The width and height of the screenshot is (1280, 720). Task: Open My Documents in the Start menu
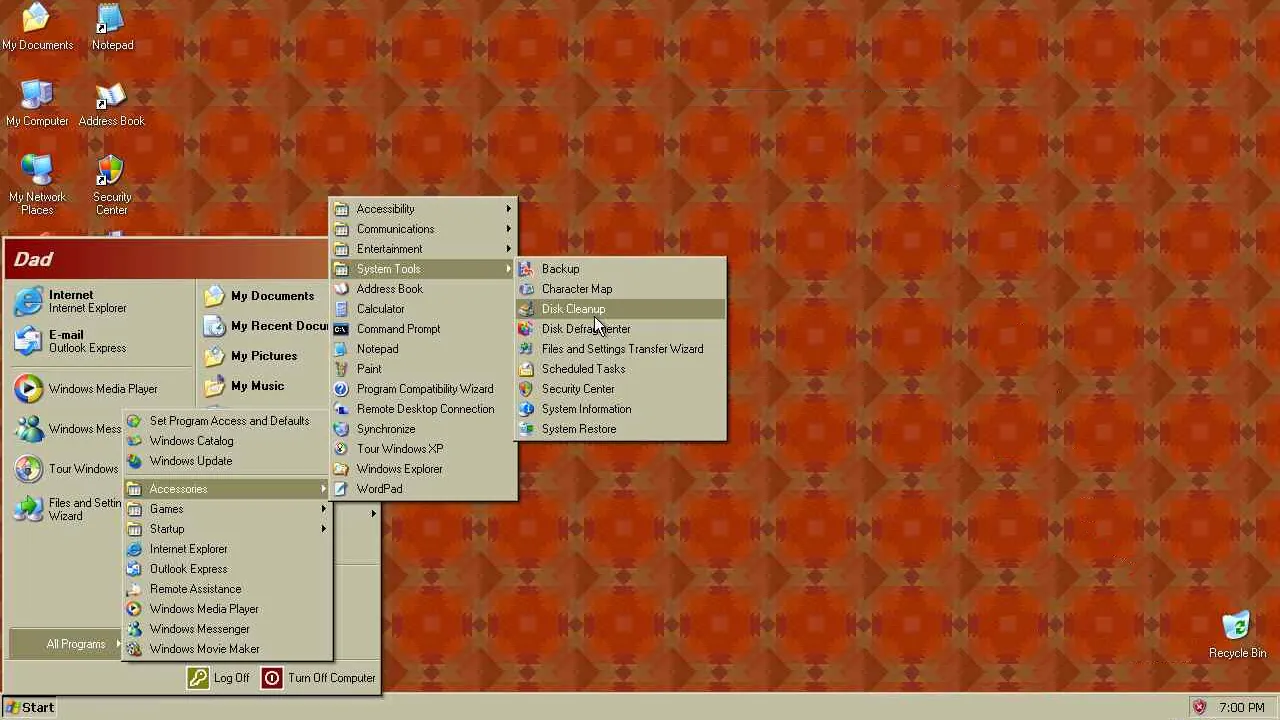pyautogui.click(x=262, y=296)
